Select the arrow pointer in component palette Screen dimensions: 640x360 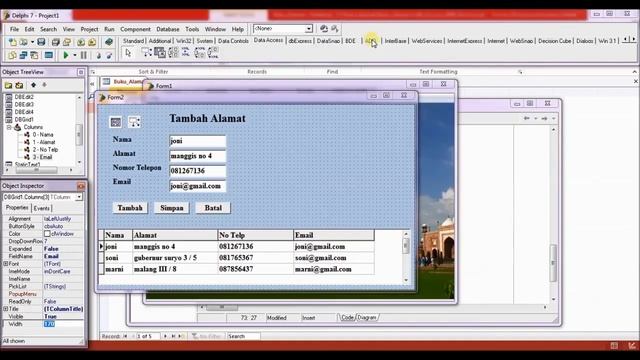[x=128, y=53]
